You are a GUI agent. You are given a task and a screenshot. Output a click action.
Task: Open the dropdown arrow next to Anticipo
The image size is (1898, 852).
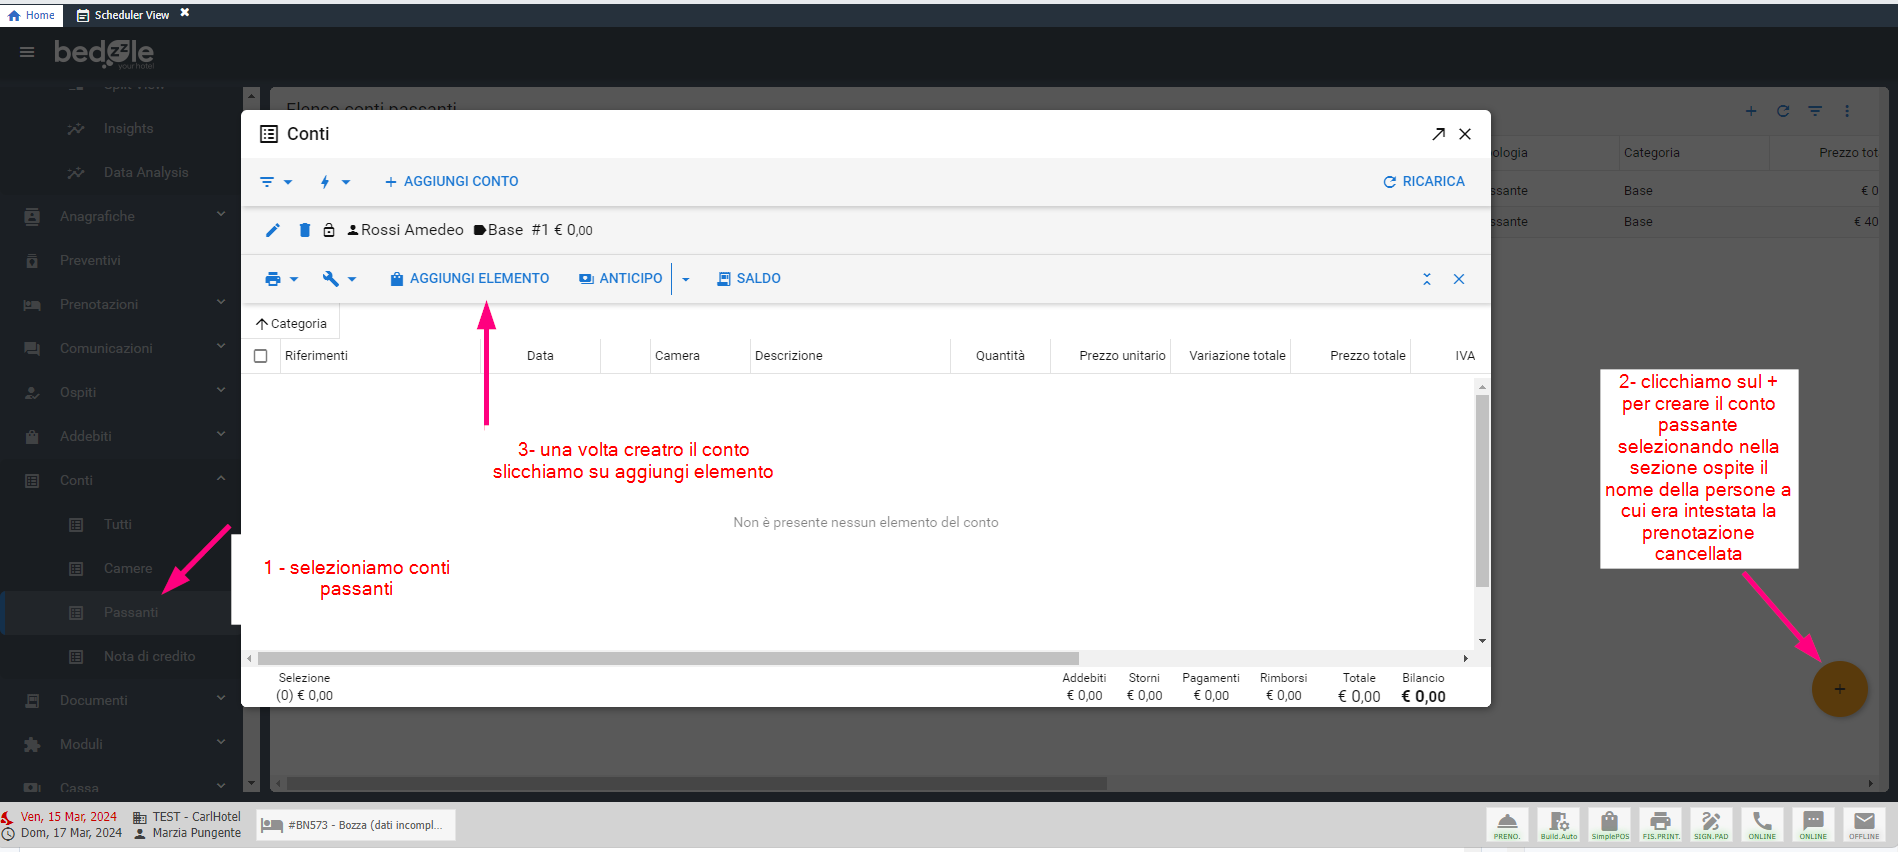686,280
